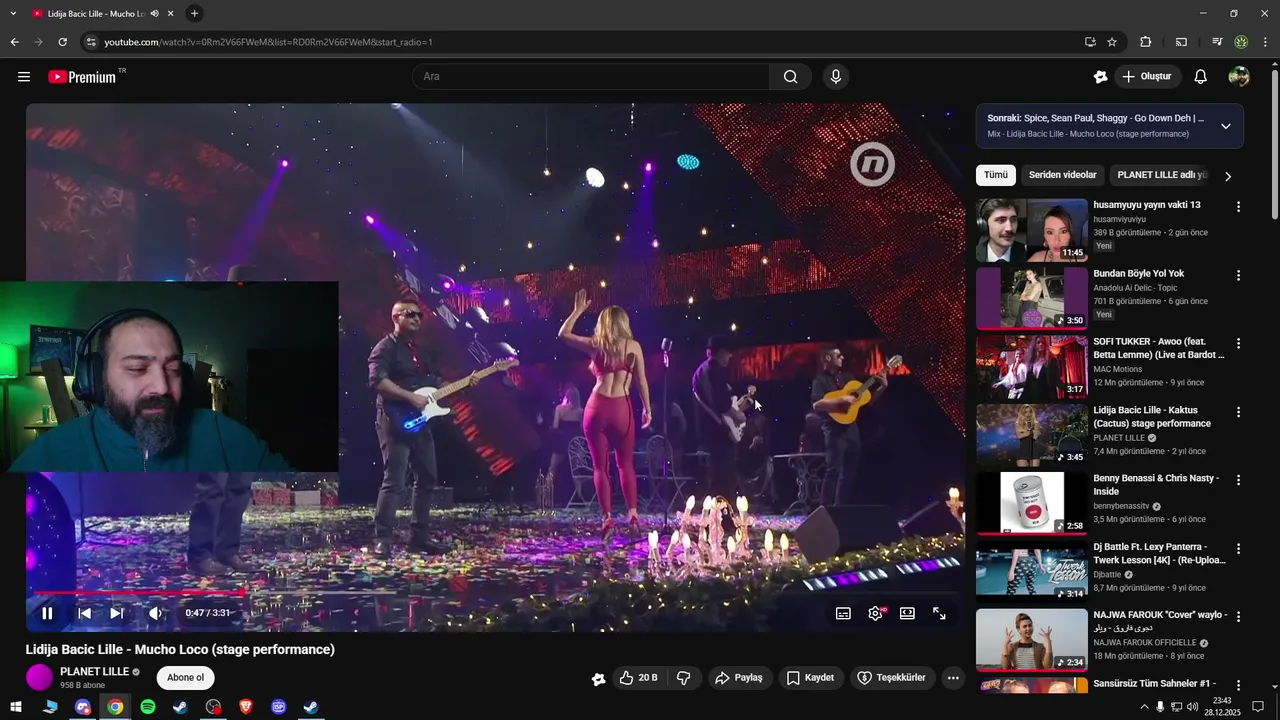Screen dimensions: 1280x720
Task: Pause the video with the pause button
Action: pyautogui.click(x=47, y=613)
